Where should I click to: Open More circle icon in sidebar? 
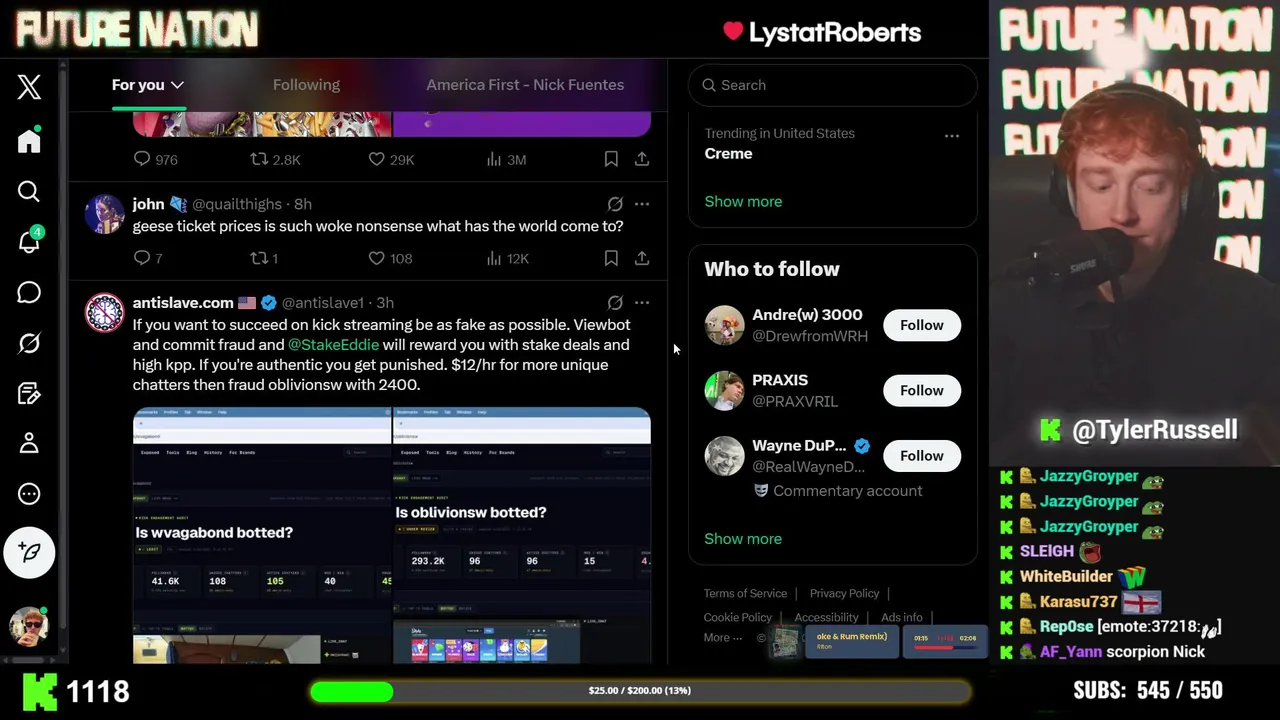tap(29, 494)
